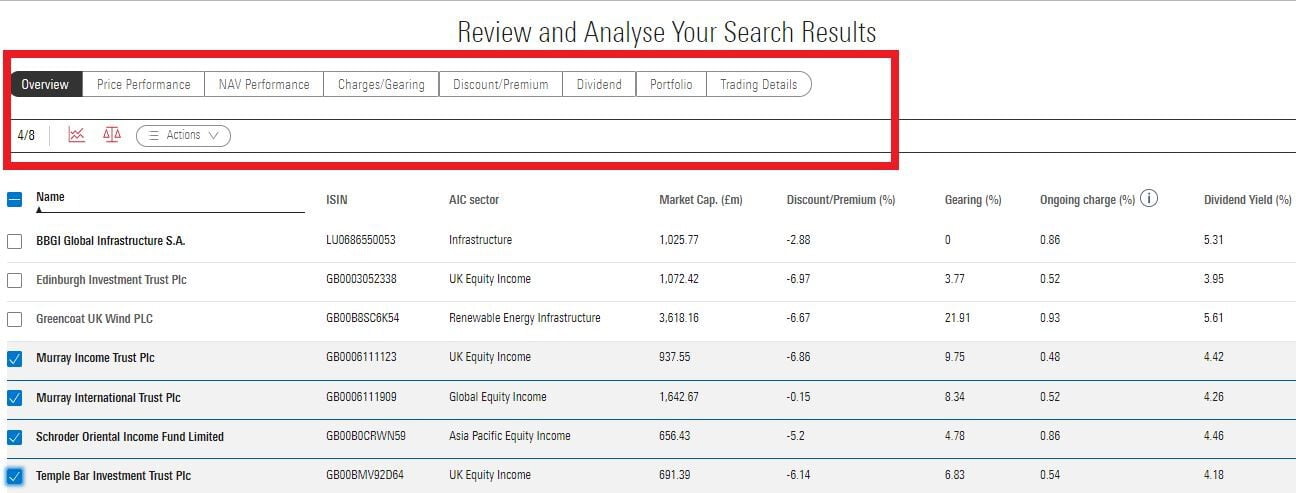Open Edinburgh Investment Trust Plc link
The image size is (1296, 493).
click(111, 280)
